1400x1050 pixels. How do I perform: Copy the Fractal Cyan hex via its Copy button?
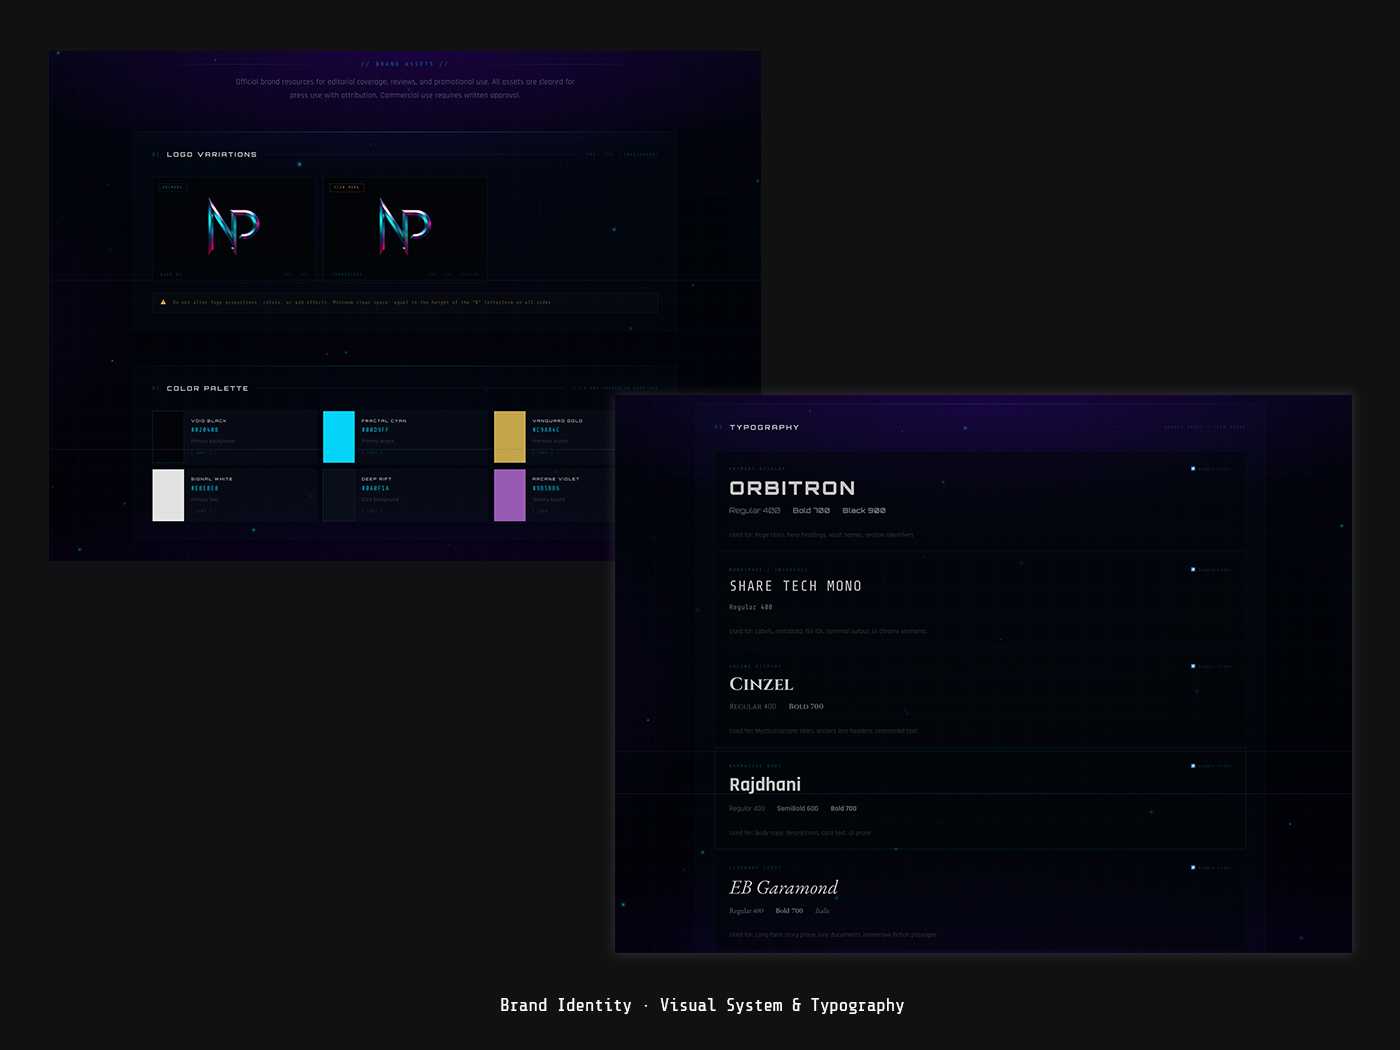372,453
